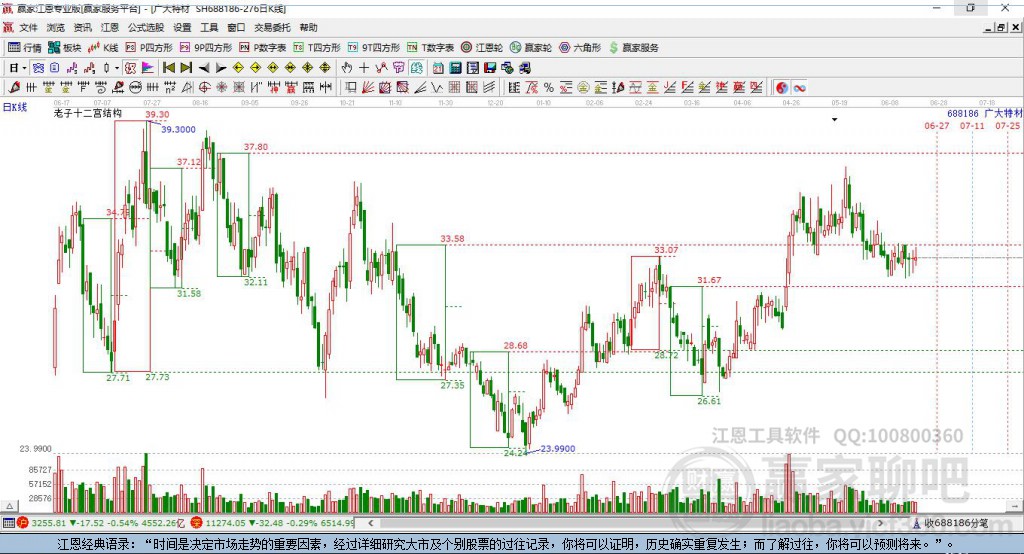This screenshot has width=1024, height=554.
Task: Open the 资讯 menu
Action: tap(82, 27)
